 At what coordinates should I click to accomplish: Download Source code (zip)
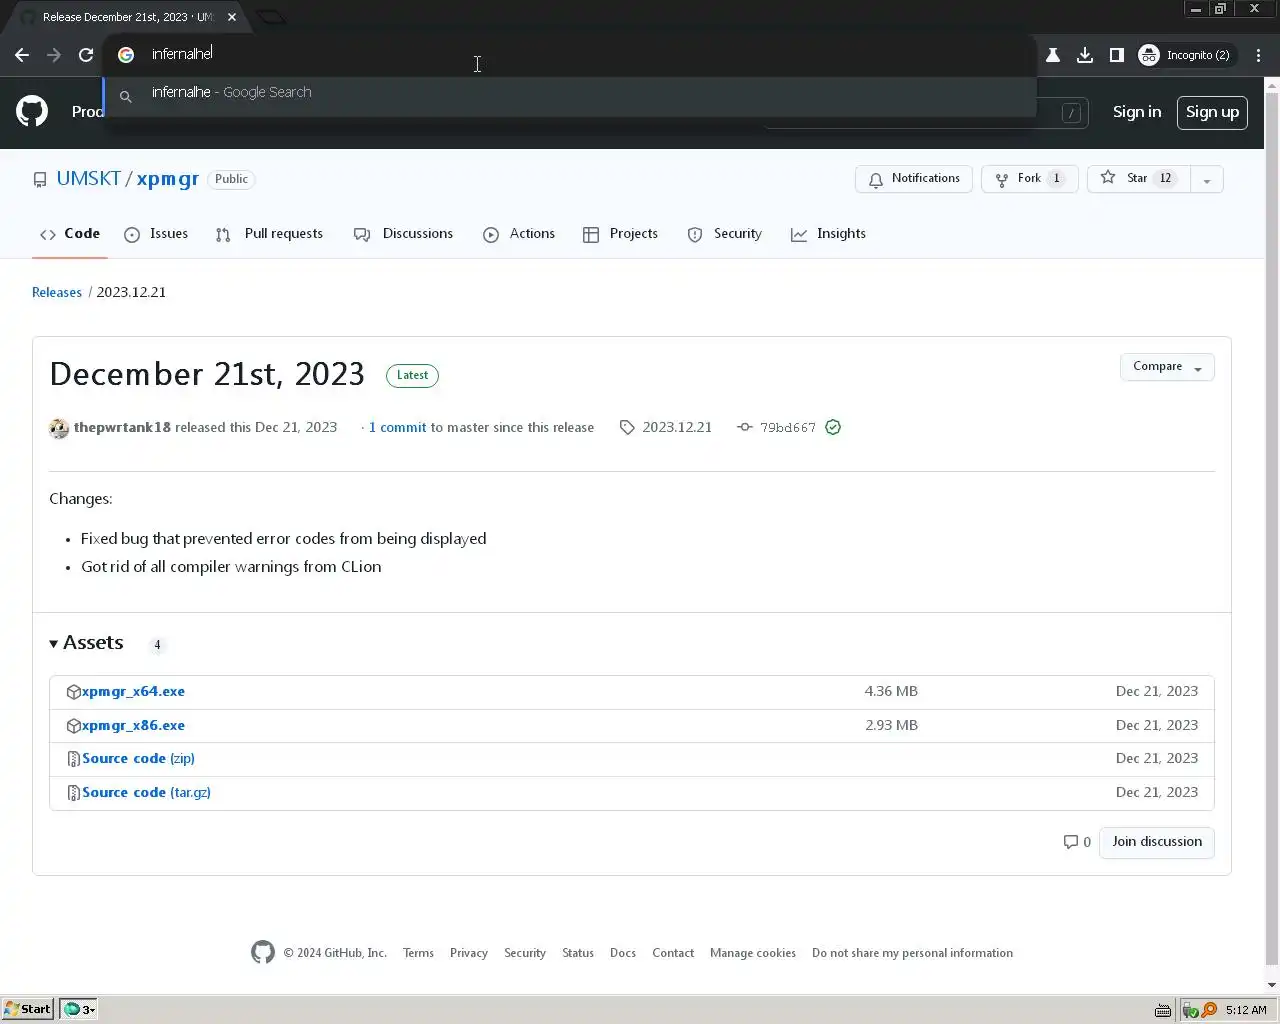[x=138, y=759]
